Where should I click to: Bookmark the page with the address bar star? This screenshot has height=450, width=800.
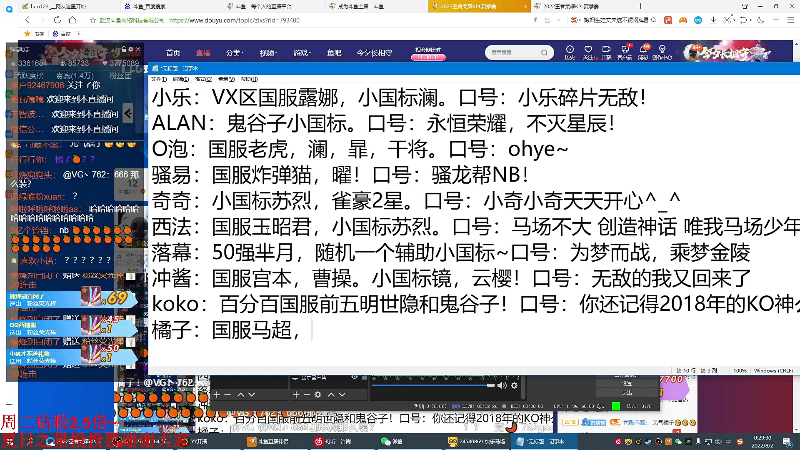[x=92, y=20]
